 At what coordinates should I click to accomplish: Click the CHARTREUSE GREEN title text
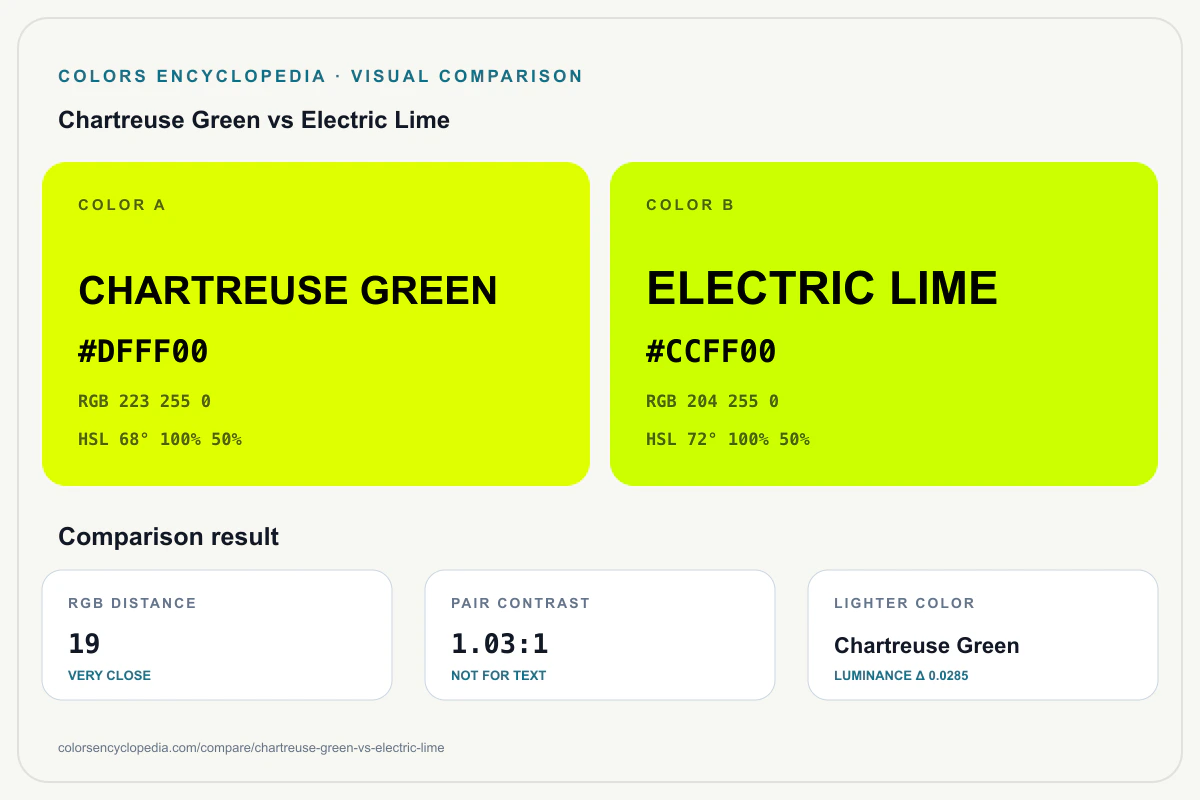(288, 290)
